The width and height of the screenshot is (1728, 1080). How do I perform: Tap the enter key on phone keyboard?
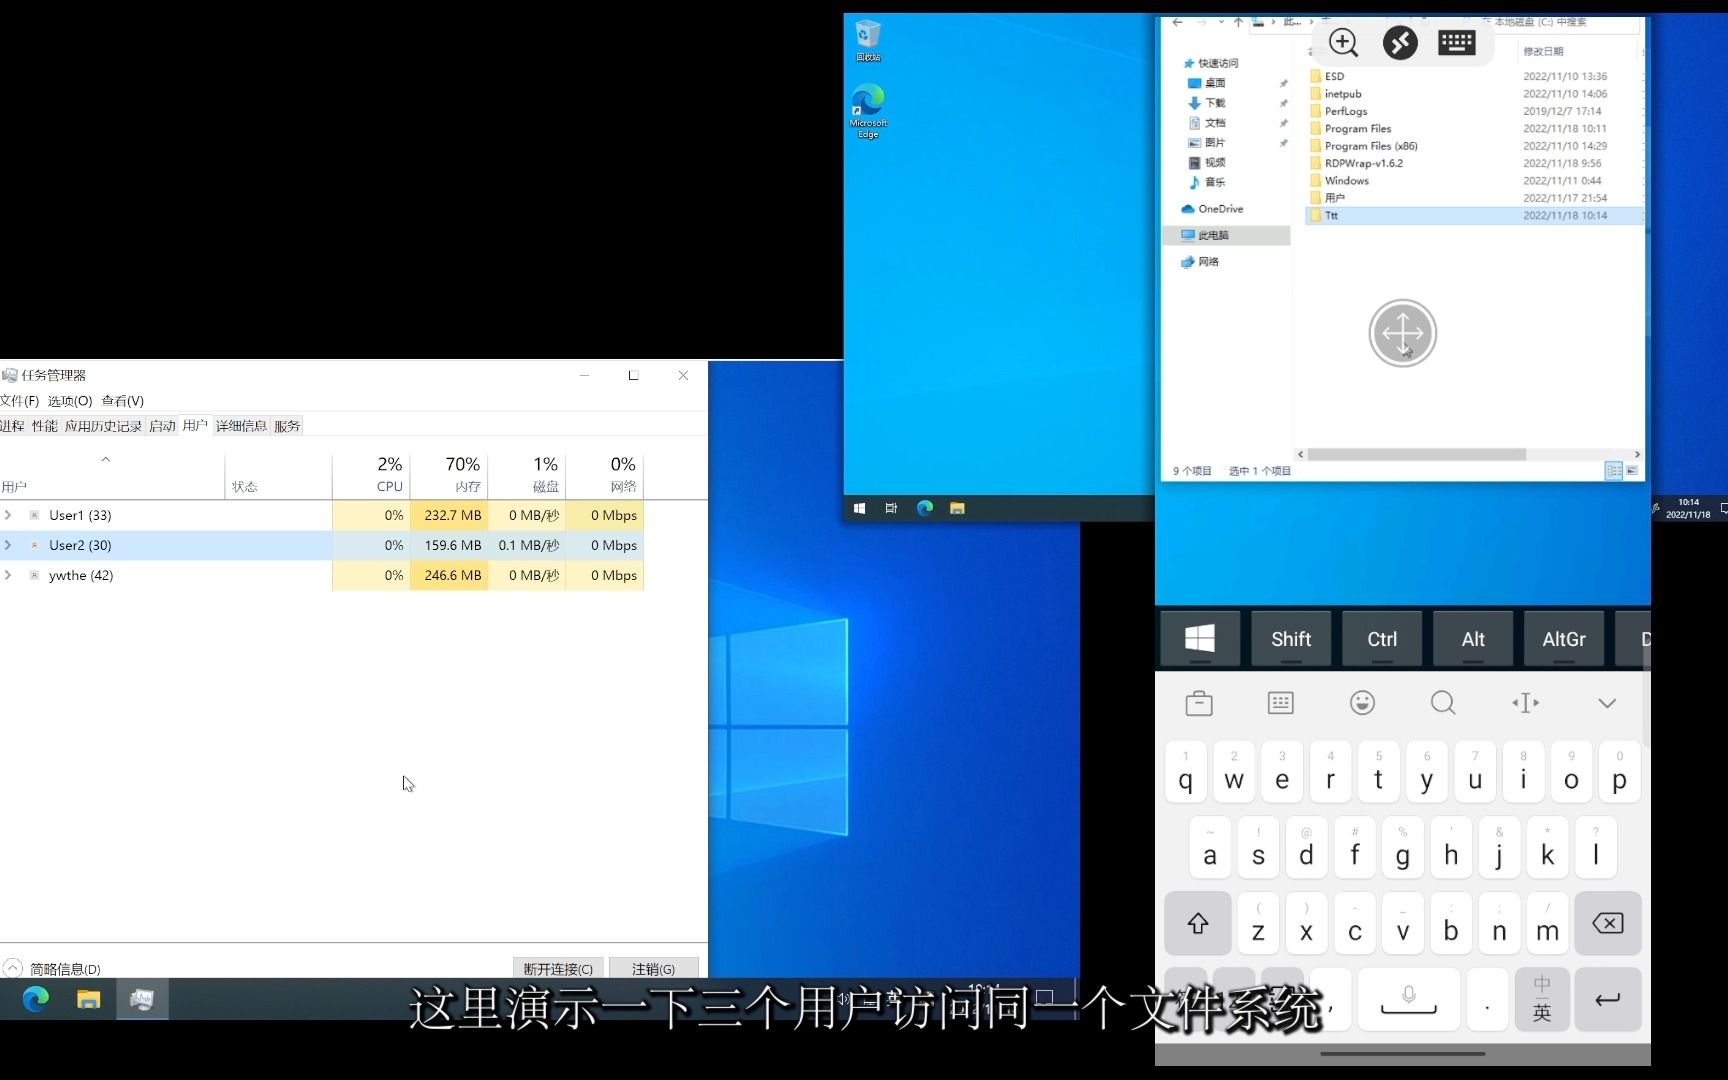[1608, 999]
